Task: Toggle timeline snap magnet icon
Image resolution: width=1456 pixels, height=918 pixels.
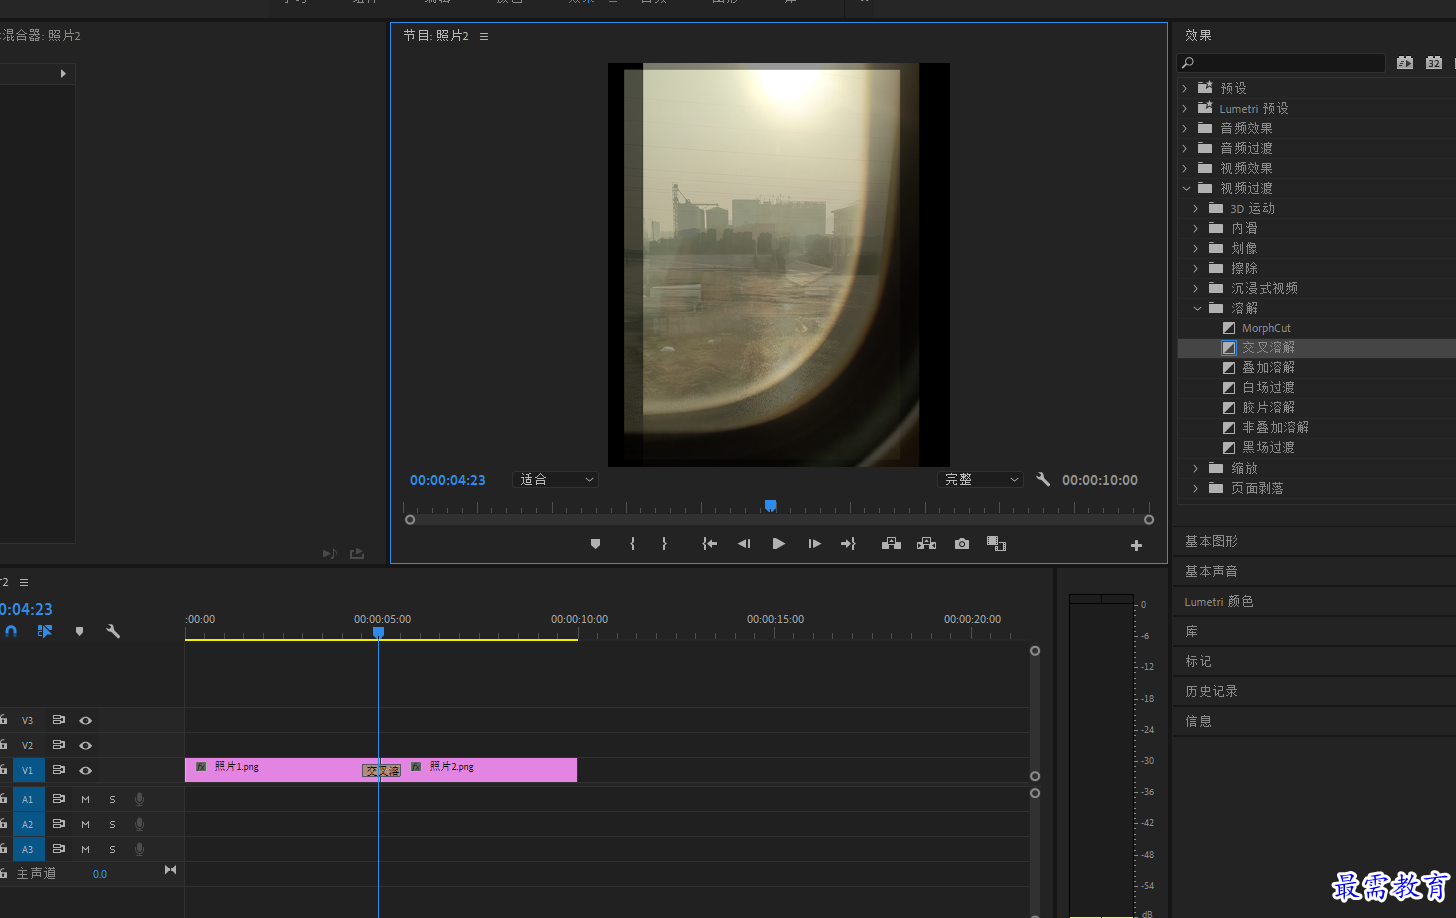Action: 11,631
